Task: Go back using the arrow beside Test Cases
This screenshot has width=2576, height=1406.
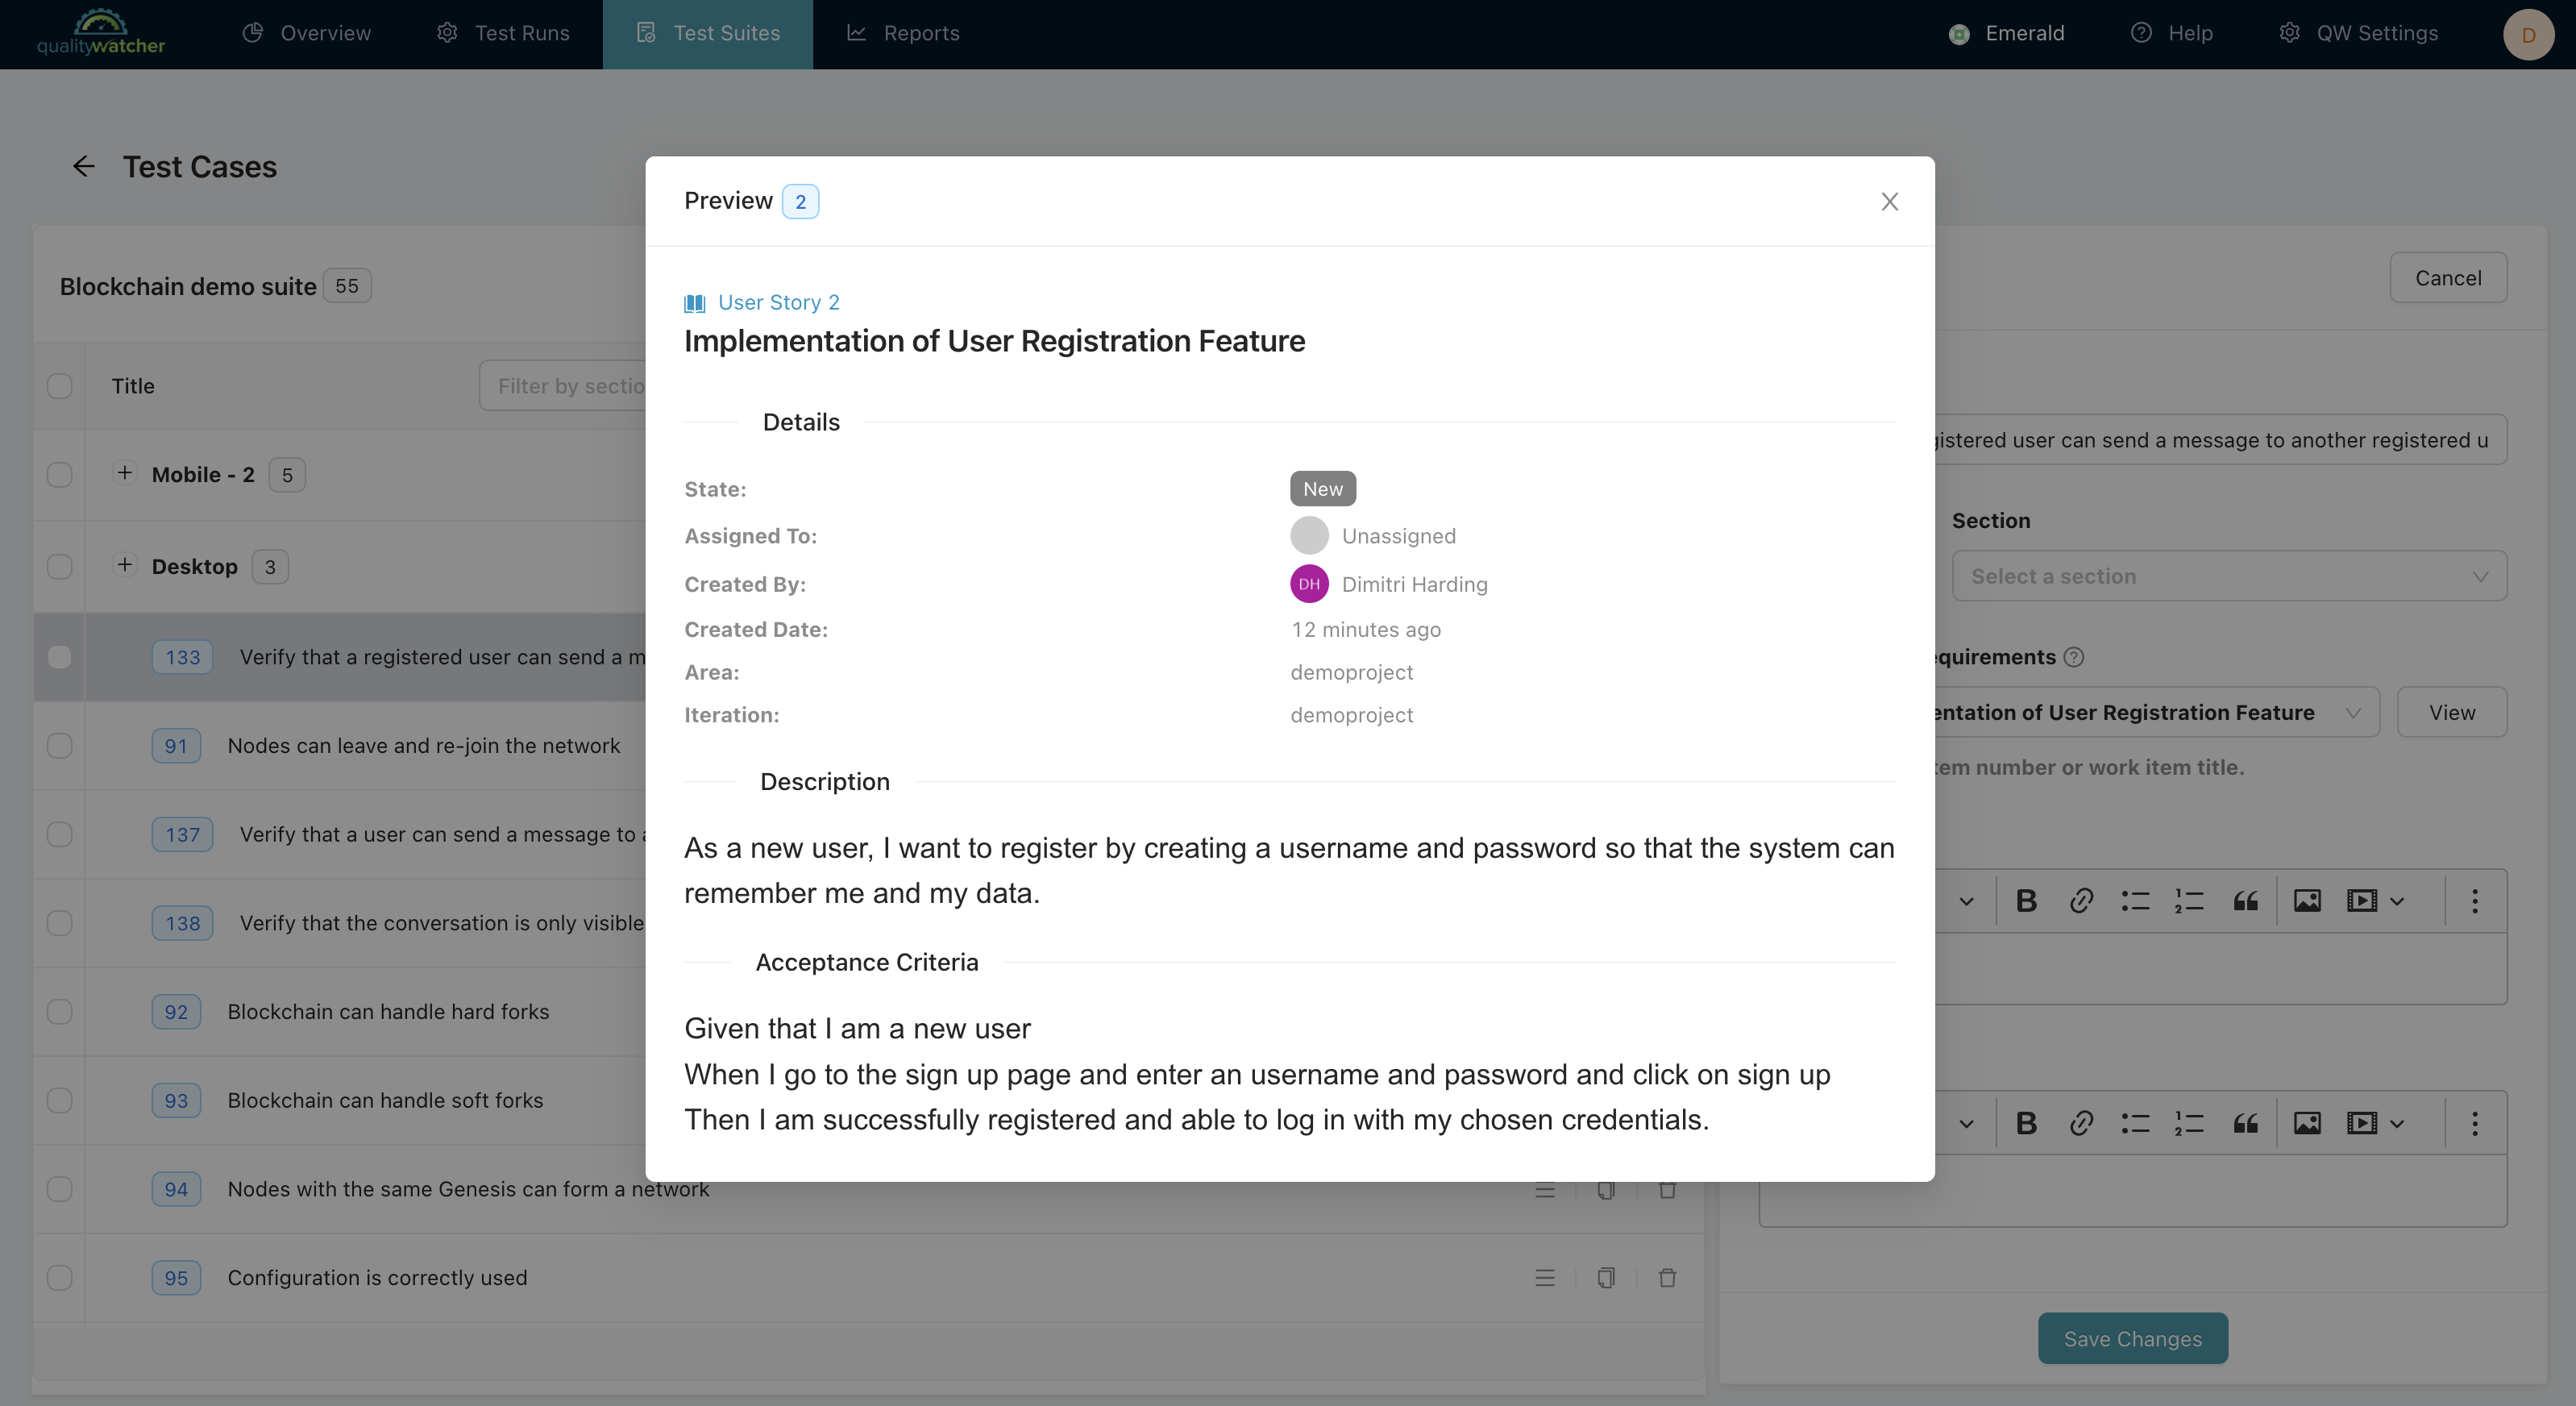Action: (x=84, y=166)
